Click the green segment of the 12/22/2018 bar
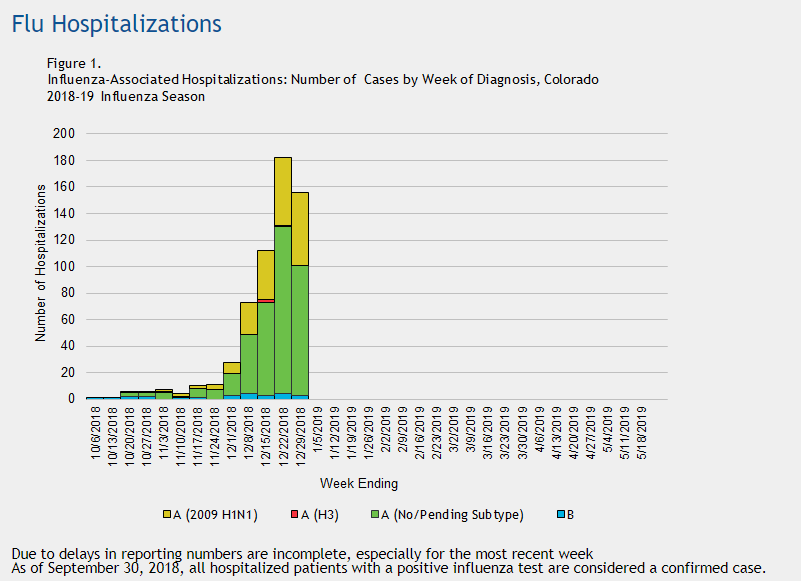This screenshot has width=801, height=581. pyautogui.click(x=283, y=310)
